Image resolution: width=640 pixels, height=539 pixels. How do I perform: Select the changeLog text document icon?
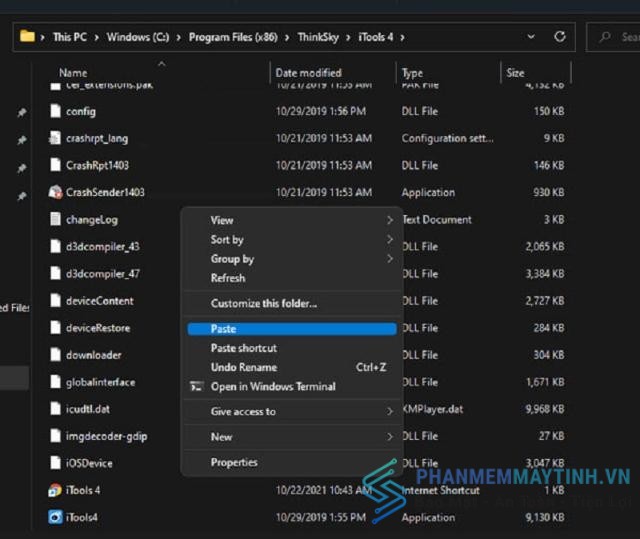point(55,219)
